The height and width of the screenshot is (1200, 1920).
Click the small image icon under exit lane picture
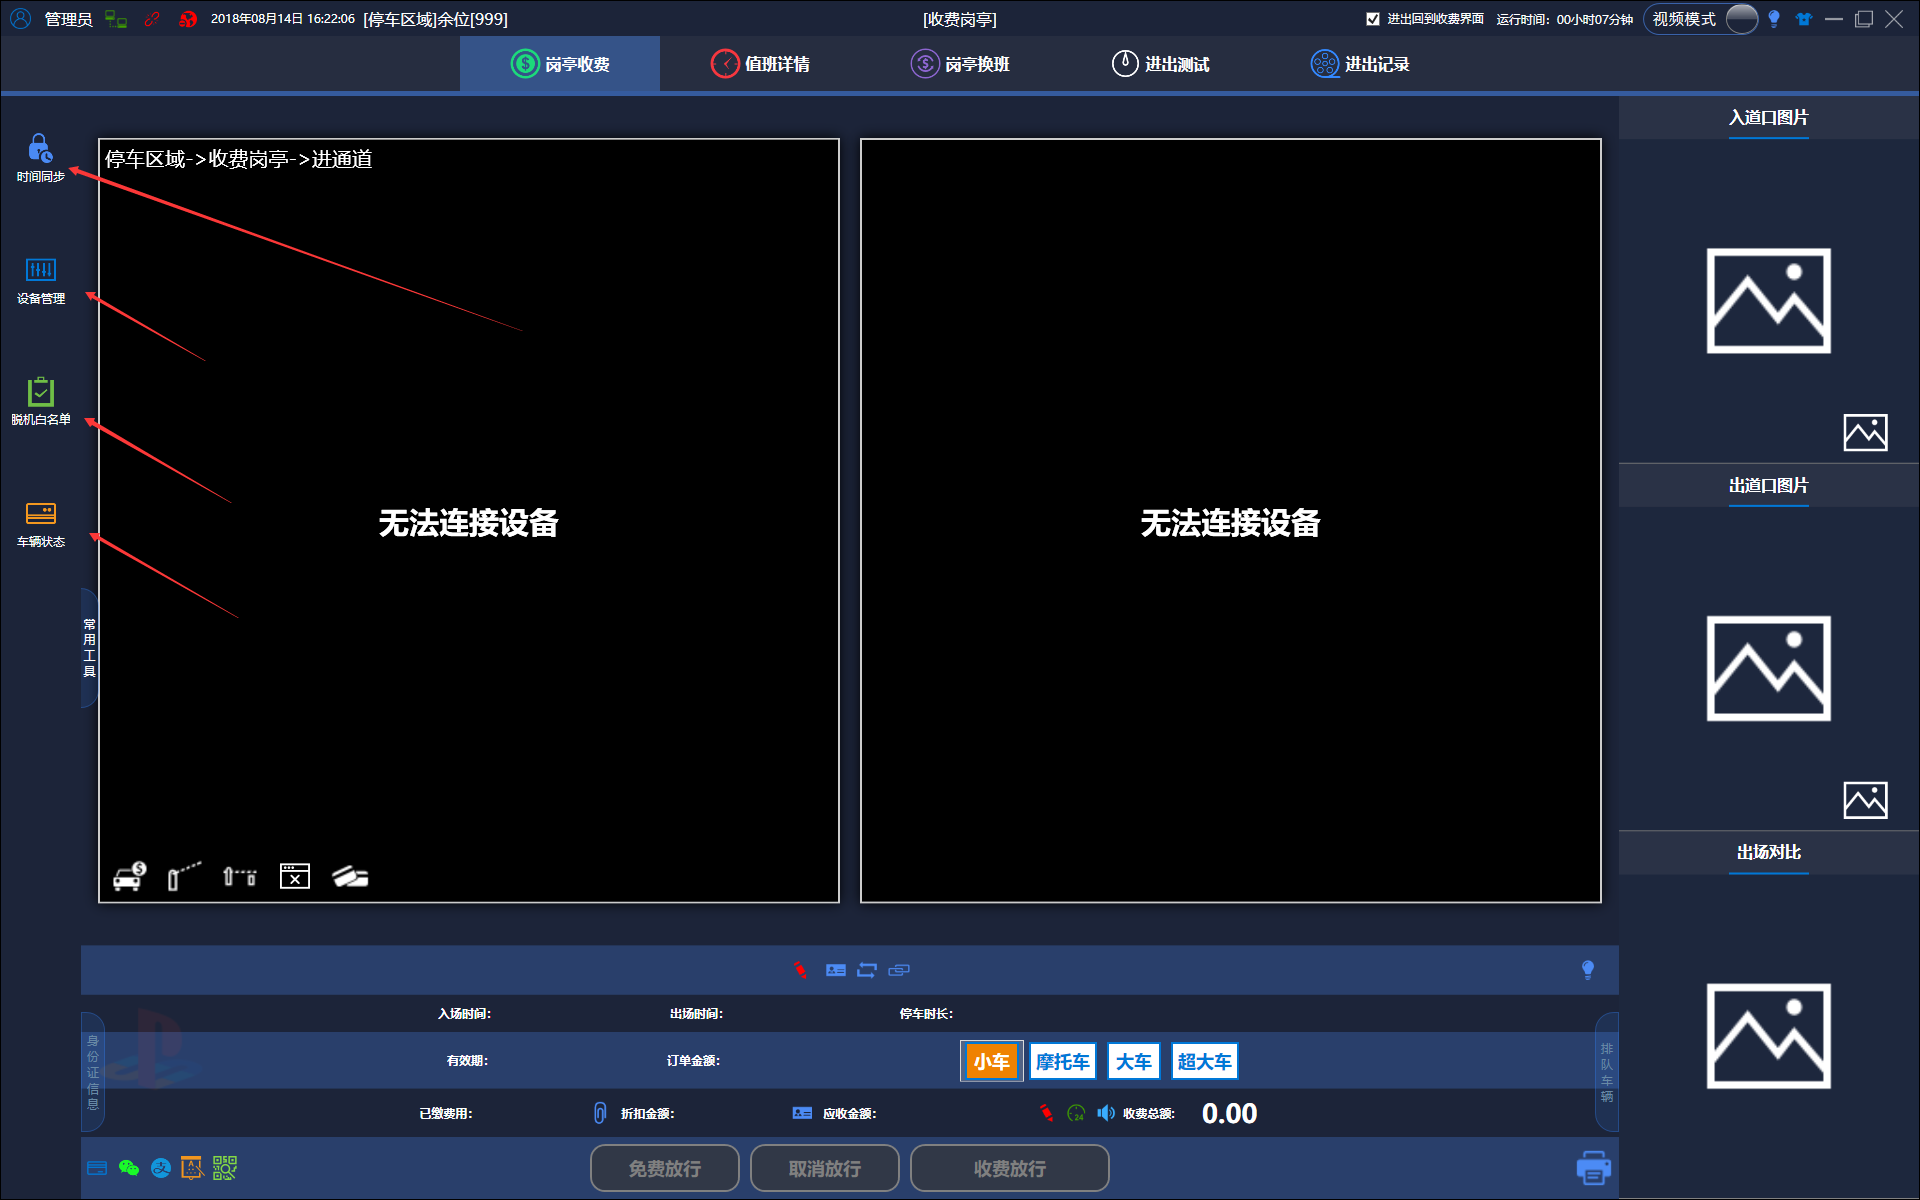(1865, 800)
